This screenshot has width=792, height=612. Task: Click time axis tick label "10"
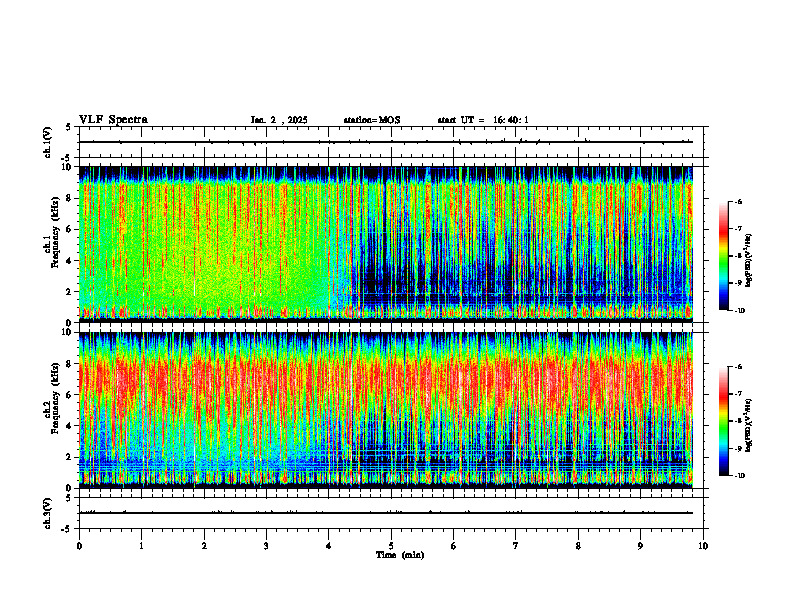click(x=703, y=546)
